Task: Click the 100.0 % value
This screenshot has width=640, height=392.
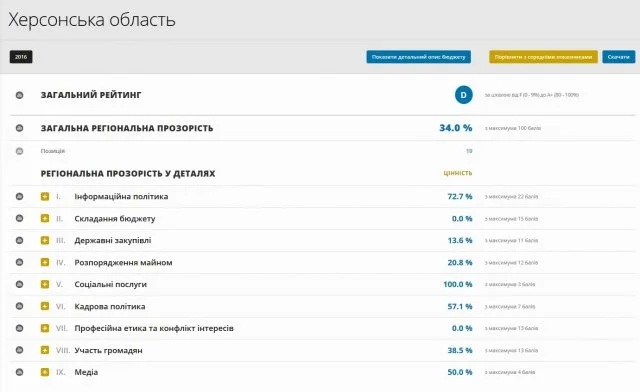Action: [x=458, y=284]
